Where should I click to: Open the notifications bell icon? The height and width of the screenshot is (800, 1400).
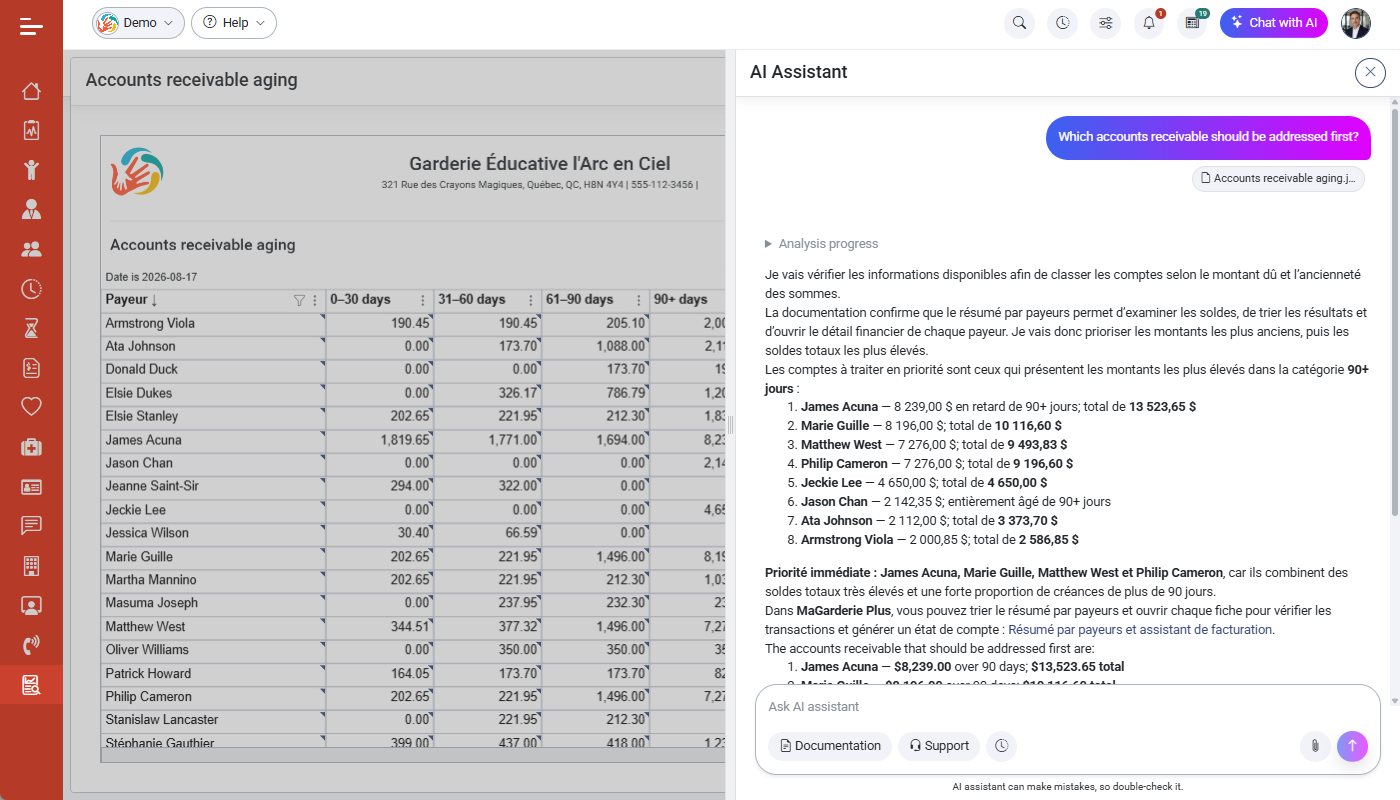[1149, 23]
